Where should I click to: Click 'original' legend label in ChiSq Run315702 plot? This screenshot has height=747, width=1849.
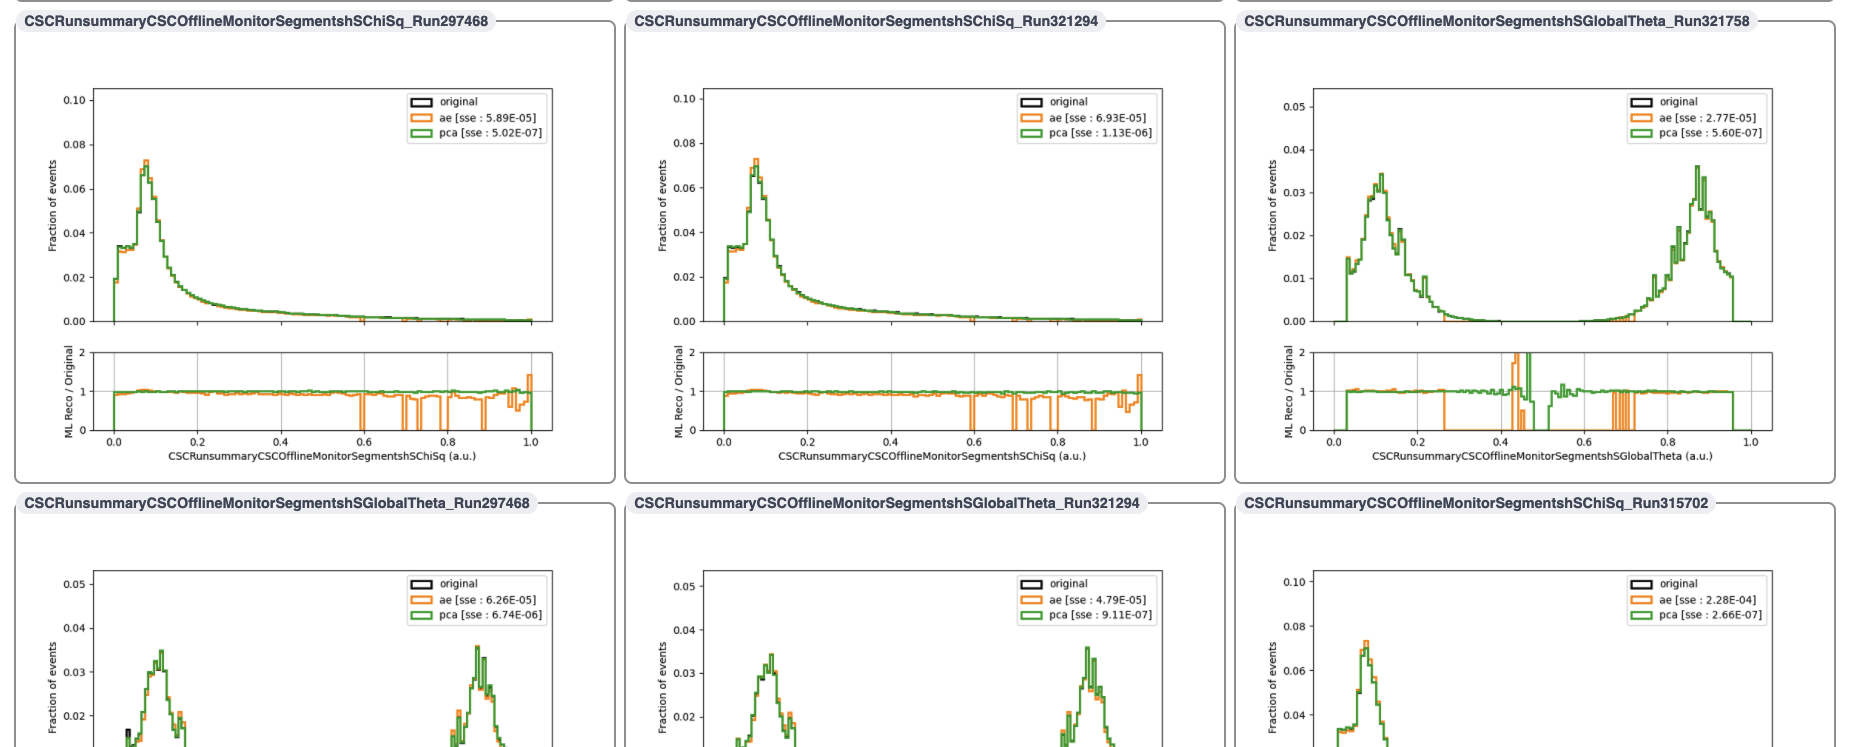pyautogui.click(x=1678, y=584)
